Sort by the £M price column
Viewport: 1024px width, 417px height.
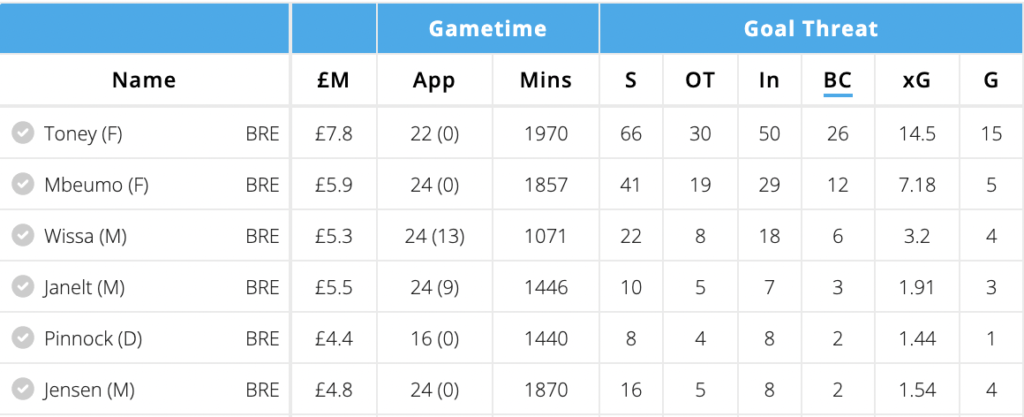pos(333,80)
